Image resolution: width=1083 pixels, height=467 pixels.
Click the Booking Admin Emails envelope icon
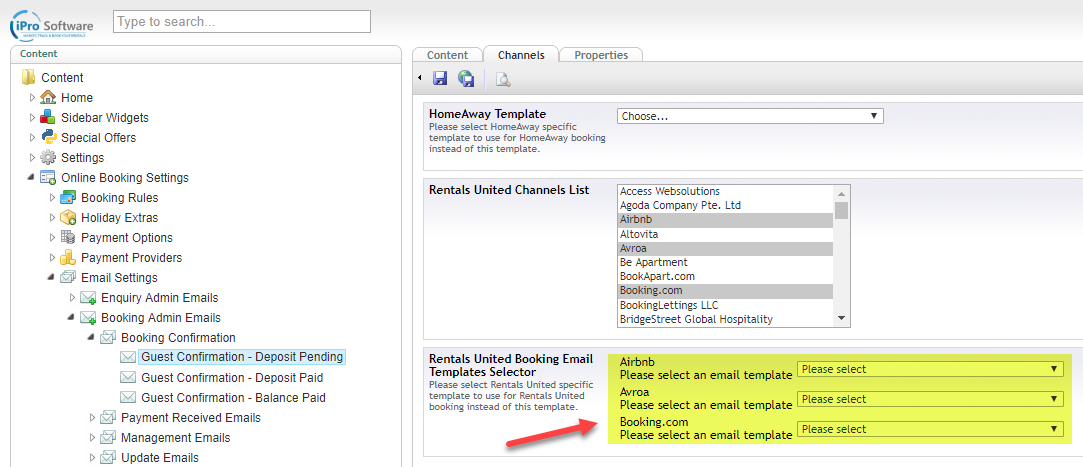coord(88,318)
